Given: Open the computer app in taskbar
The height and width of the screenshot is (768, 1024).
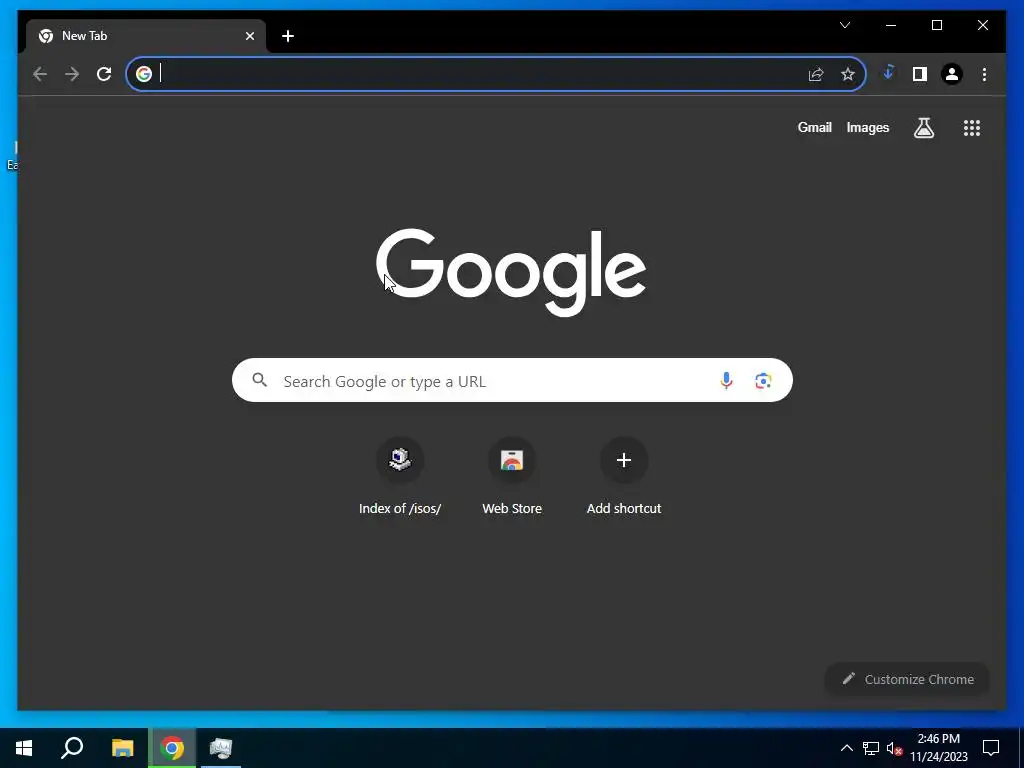Looking at the screenshot, I should [221, 748].
